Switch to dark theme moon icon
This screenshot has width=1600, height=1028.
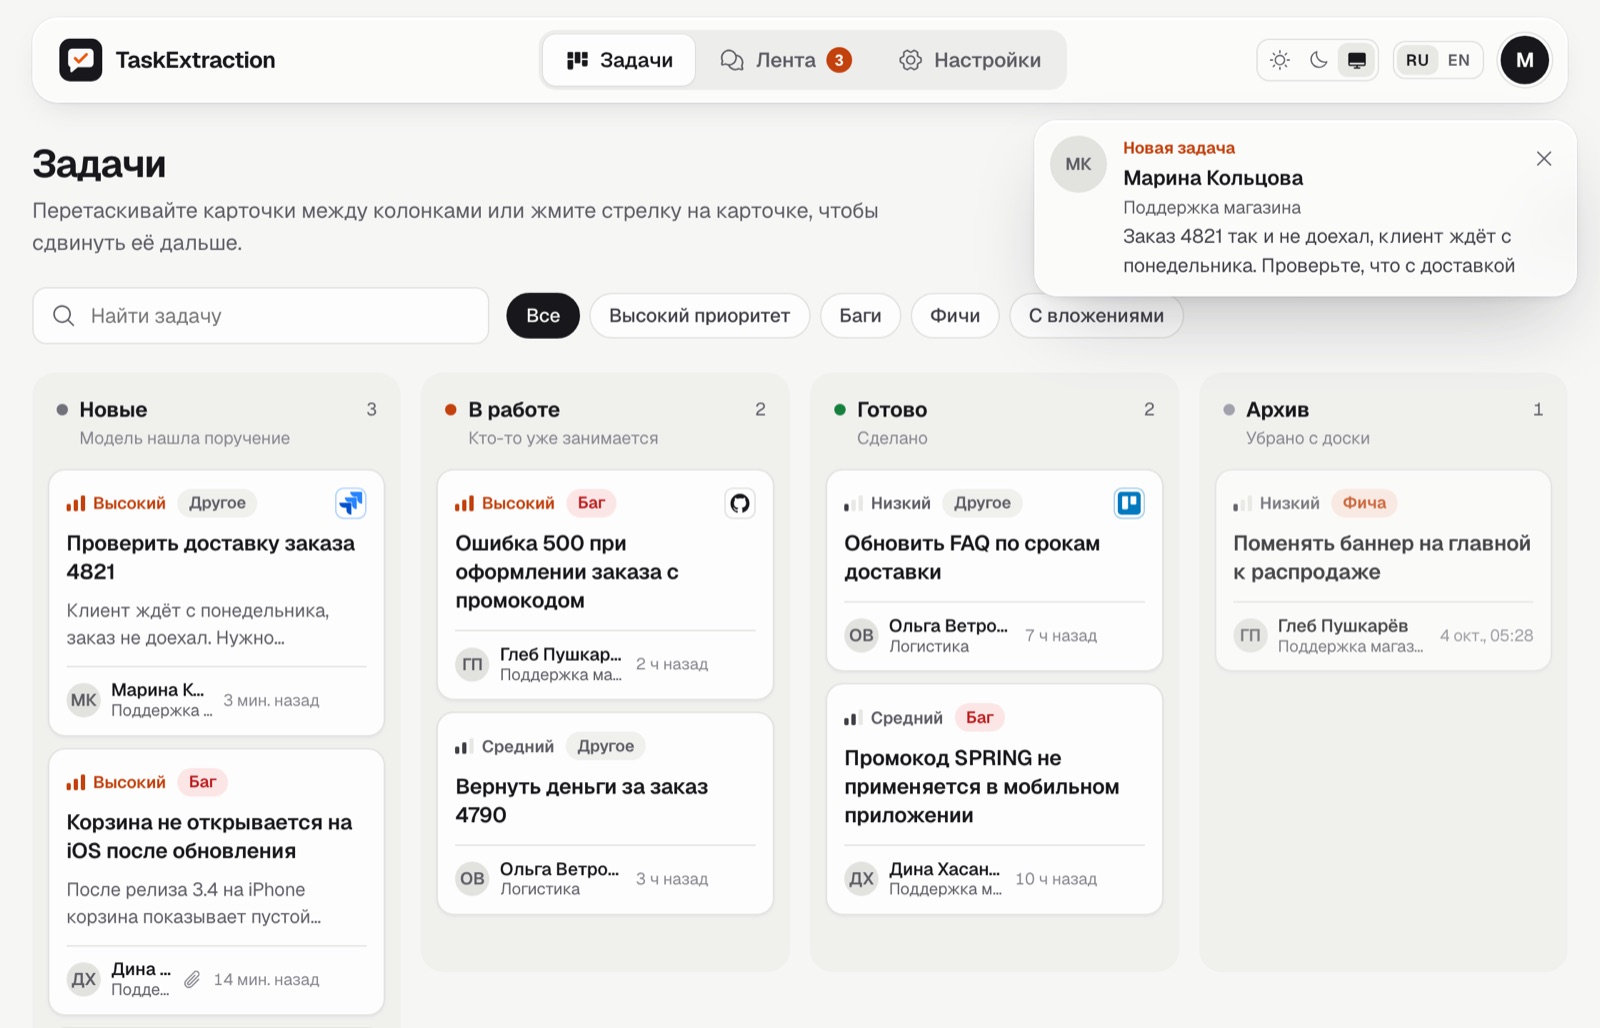(x=1318, y=60)
